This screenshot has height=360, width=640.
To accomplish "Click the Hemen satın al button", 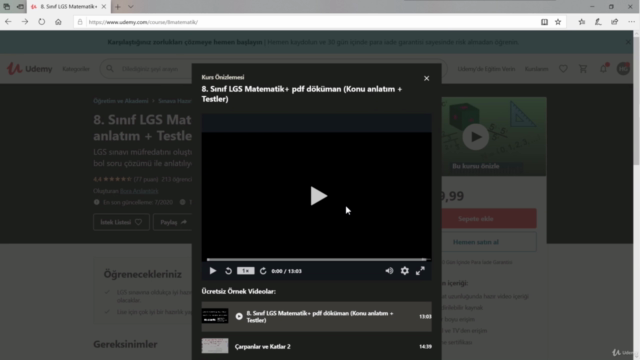I will (489, 242).
